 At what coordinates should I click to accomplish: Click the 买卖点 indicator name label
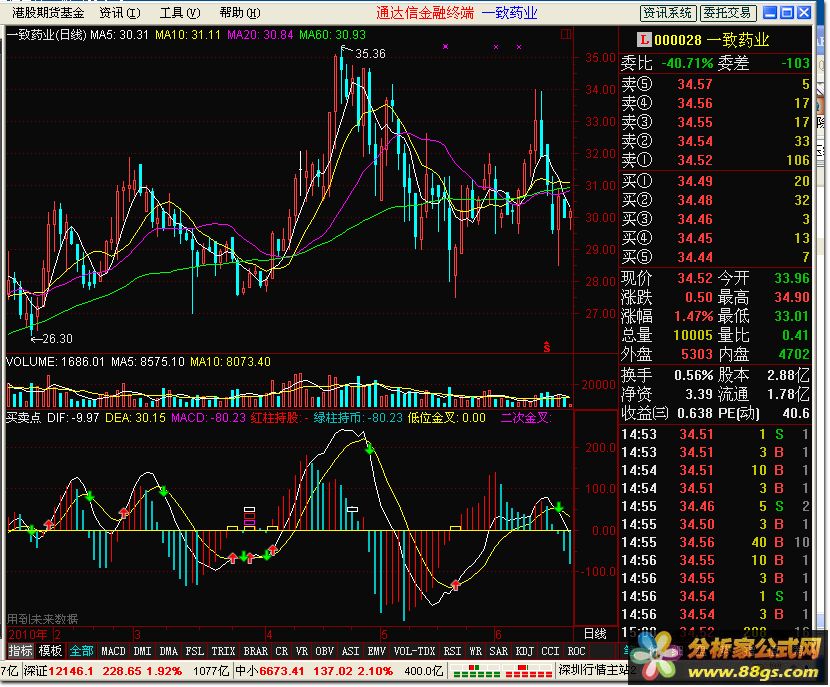[24, 418]
